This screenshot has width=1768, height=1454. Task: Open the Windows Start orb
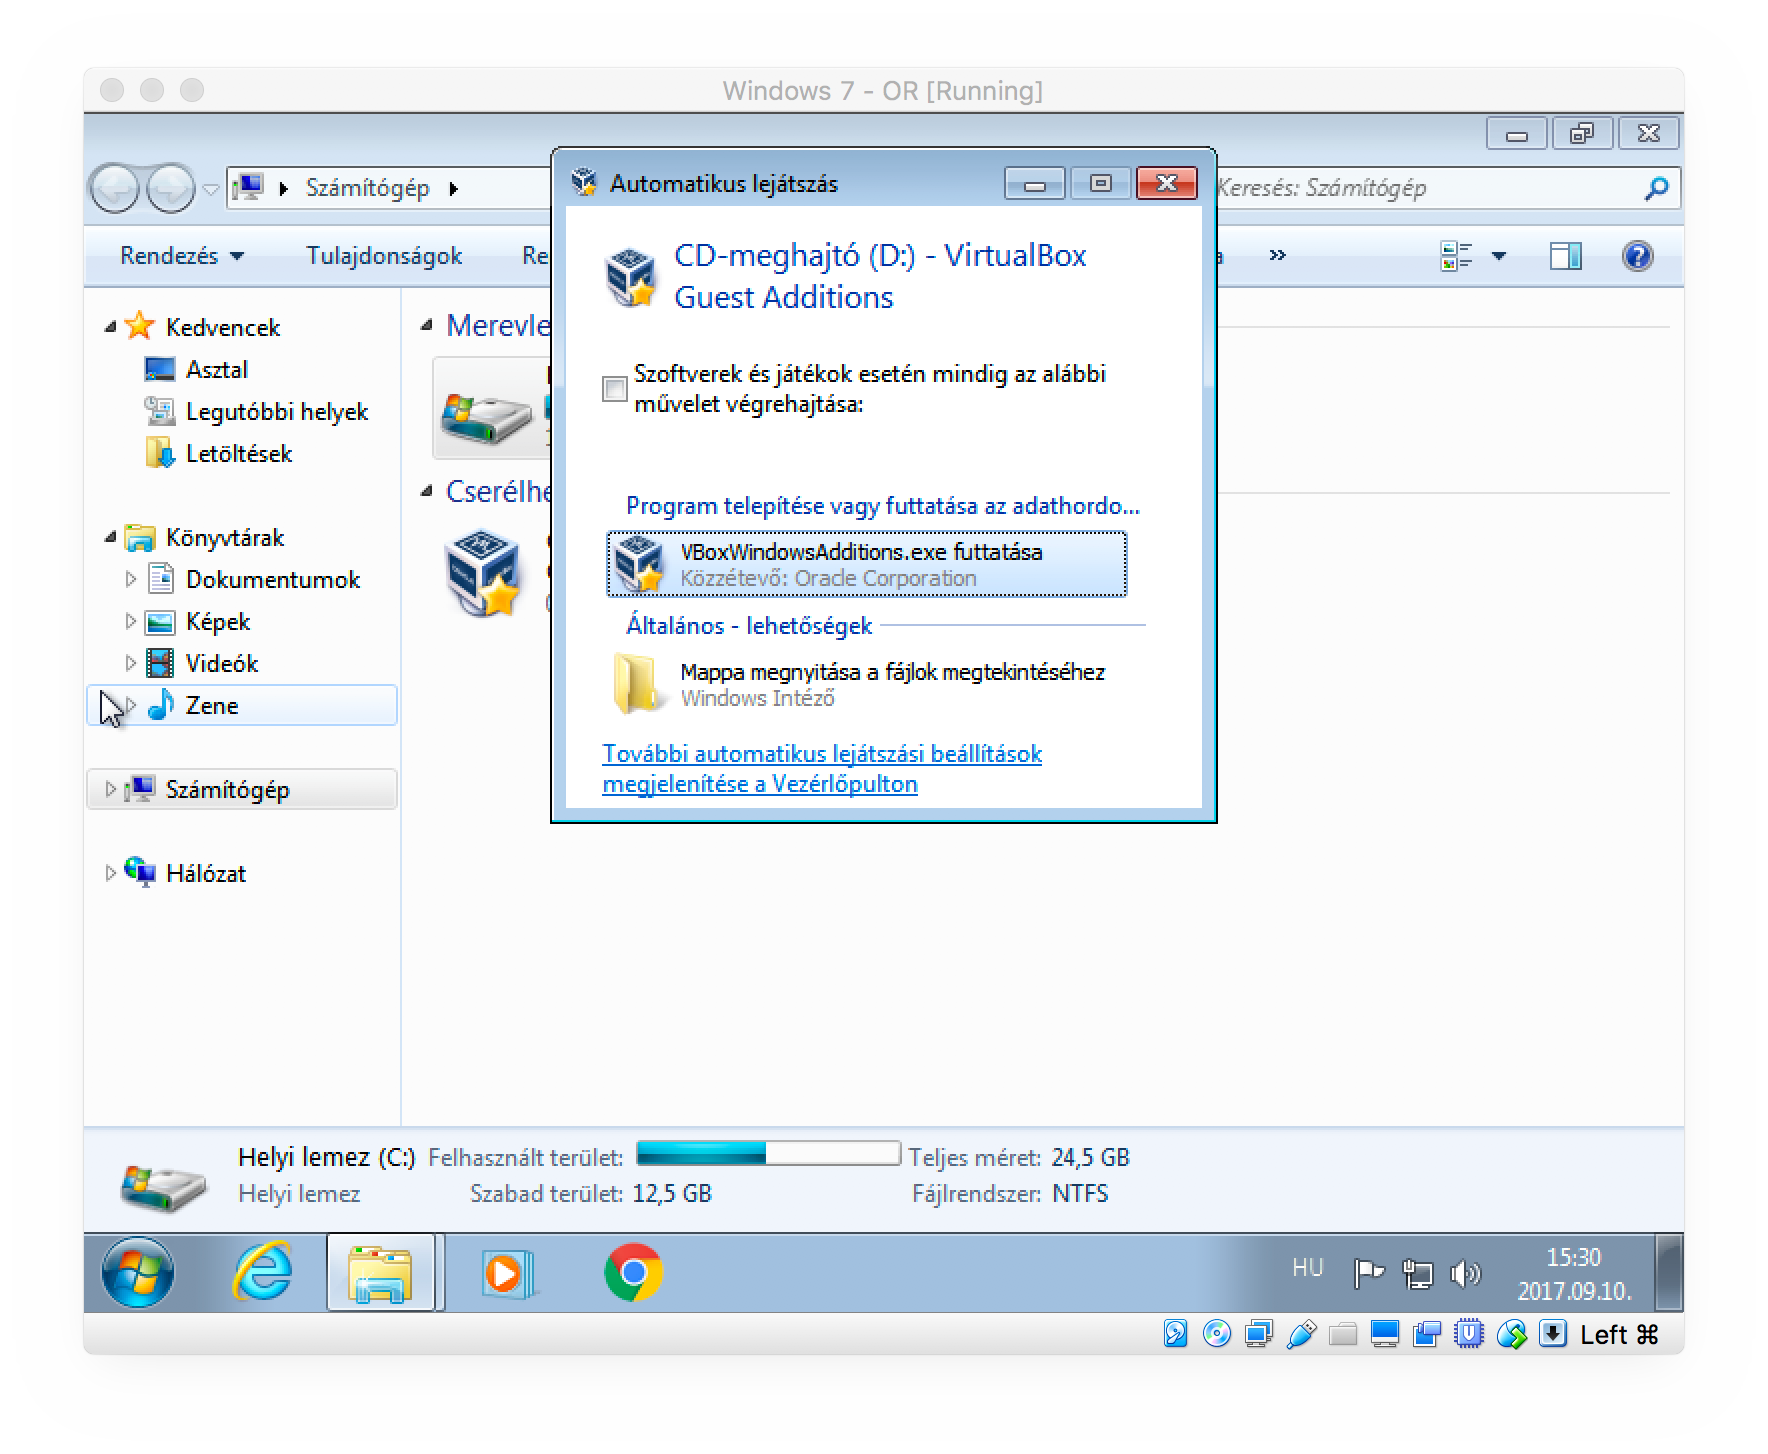138,1272
